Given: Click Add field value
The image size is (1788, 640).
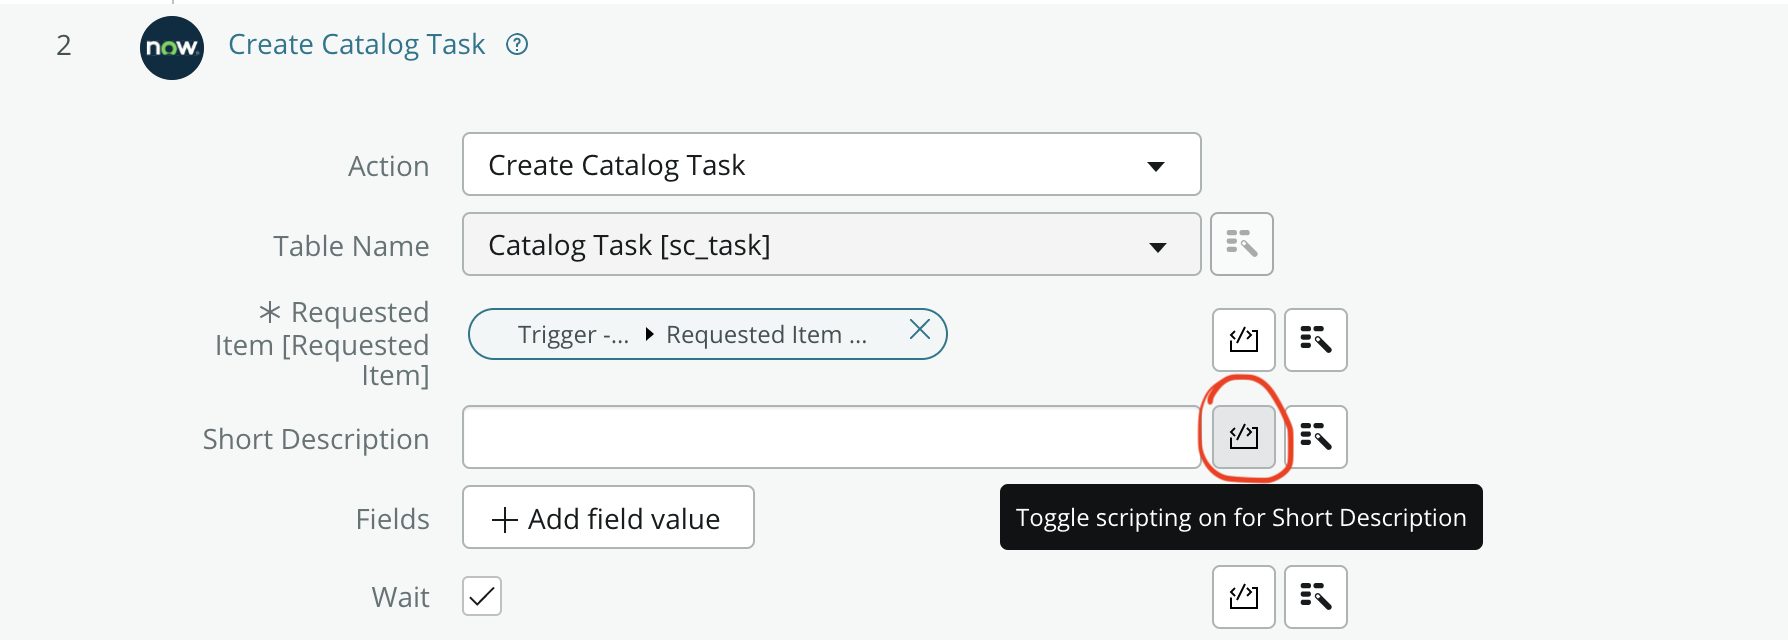Looking at the screenshot, I should [607, 518].
